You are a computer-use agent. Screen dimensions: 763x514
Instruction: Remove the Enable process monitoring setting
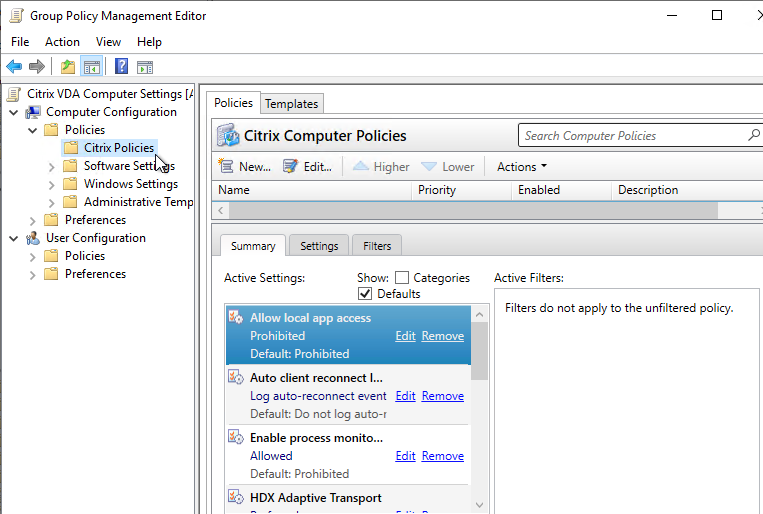443,456
